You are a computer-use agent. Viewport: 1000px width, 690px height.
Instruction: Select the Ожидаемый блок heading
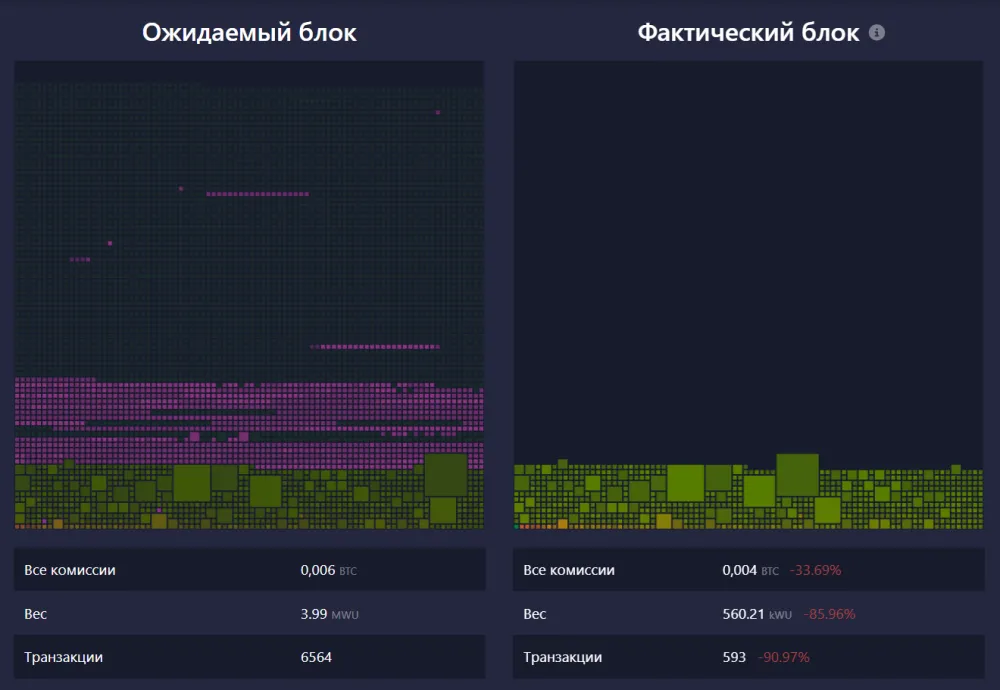point(248,31)
